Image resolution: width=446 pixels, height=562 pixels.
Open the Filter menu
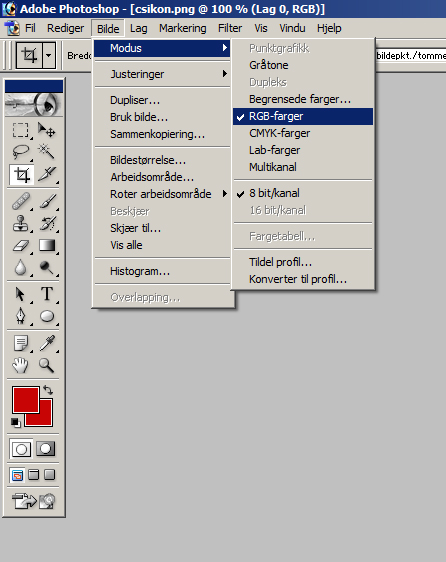(230, 28)
